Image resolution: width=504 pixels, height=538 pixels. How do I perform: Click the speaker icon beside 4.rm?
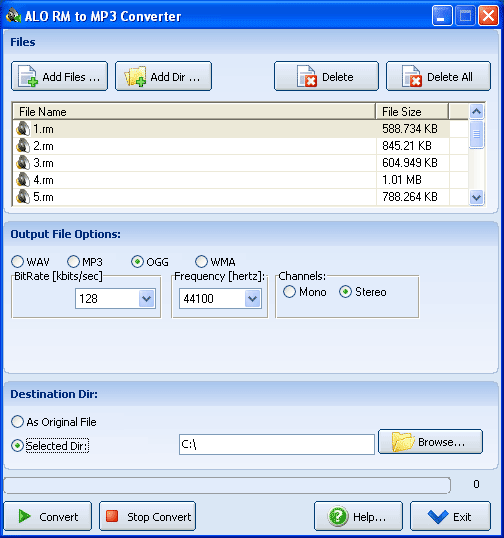23,180
